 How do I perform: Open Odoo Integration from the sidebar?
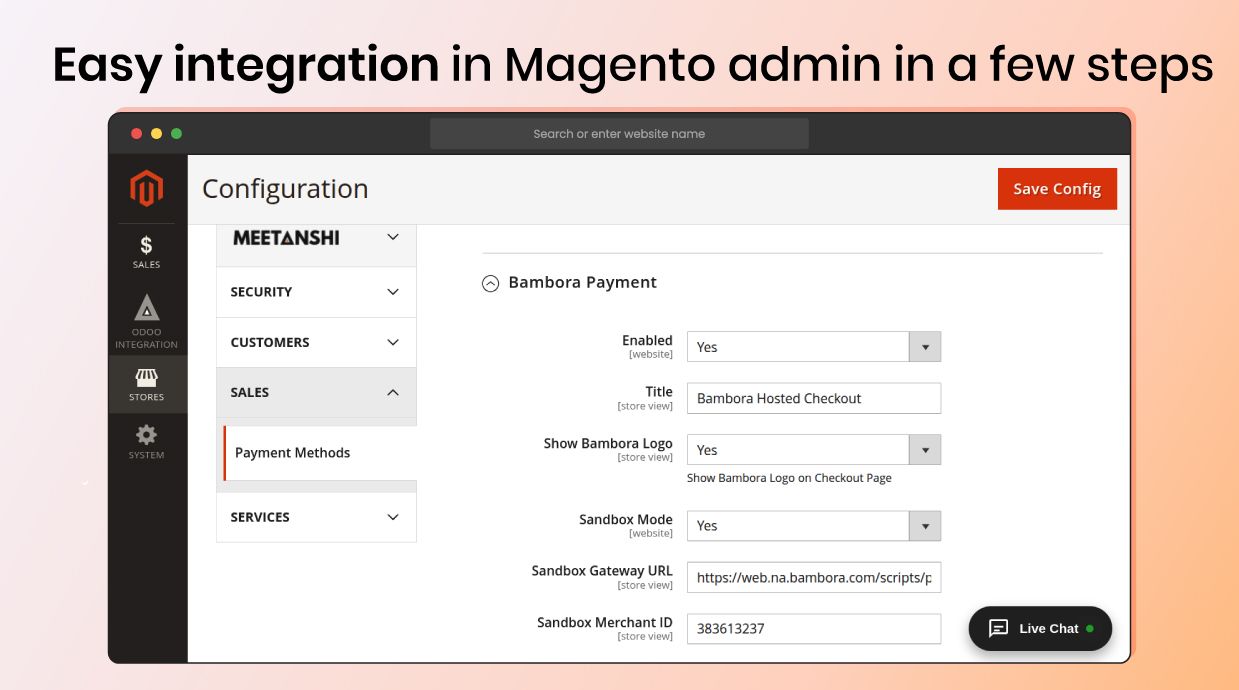tap(146, 317)
